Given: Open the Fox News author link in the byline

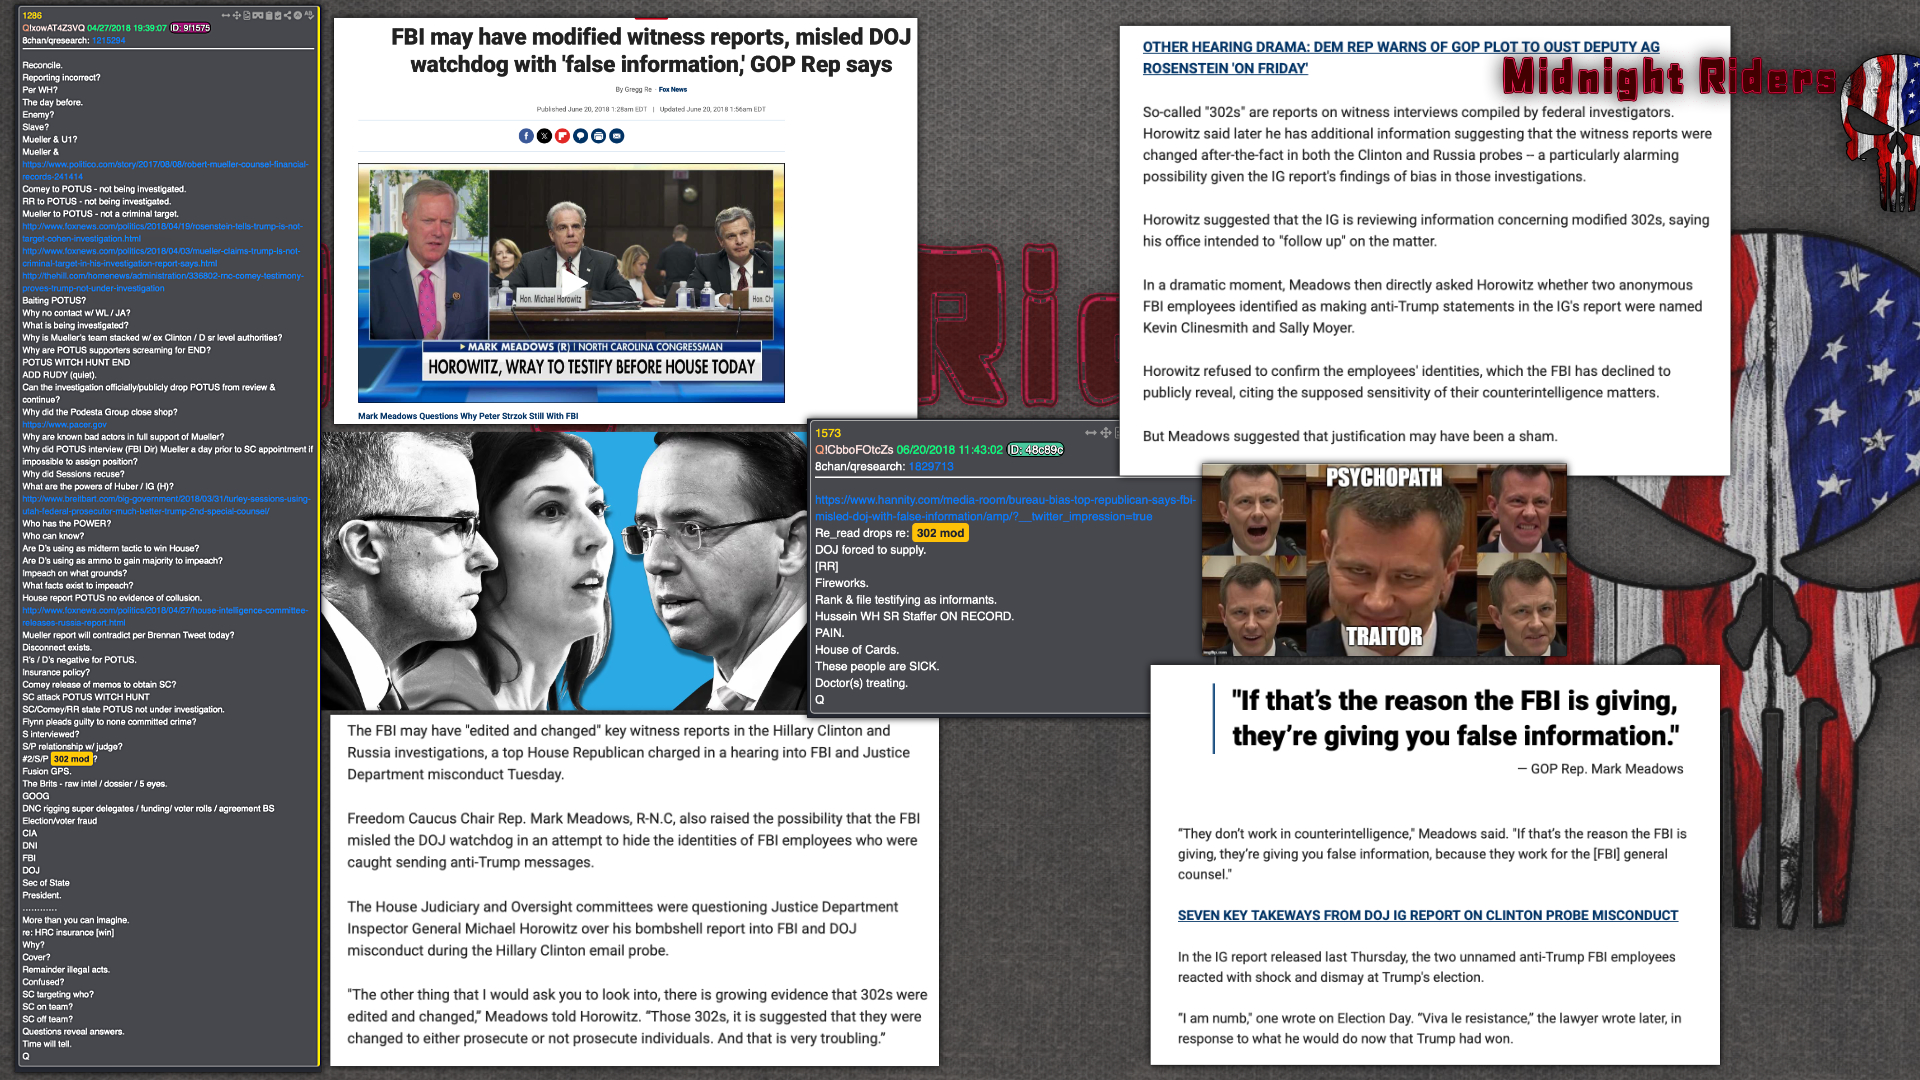Looking at the screenshot, I should click(673, 90).
